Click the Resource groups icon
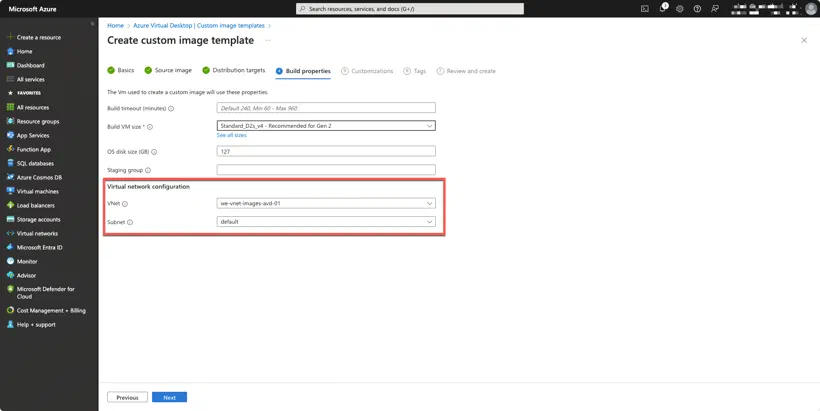 pos(10,121)
